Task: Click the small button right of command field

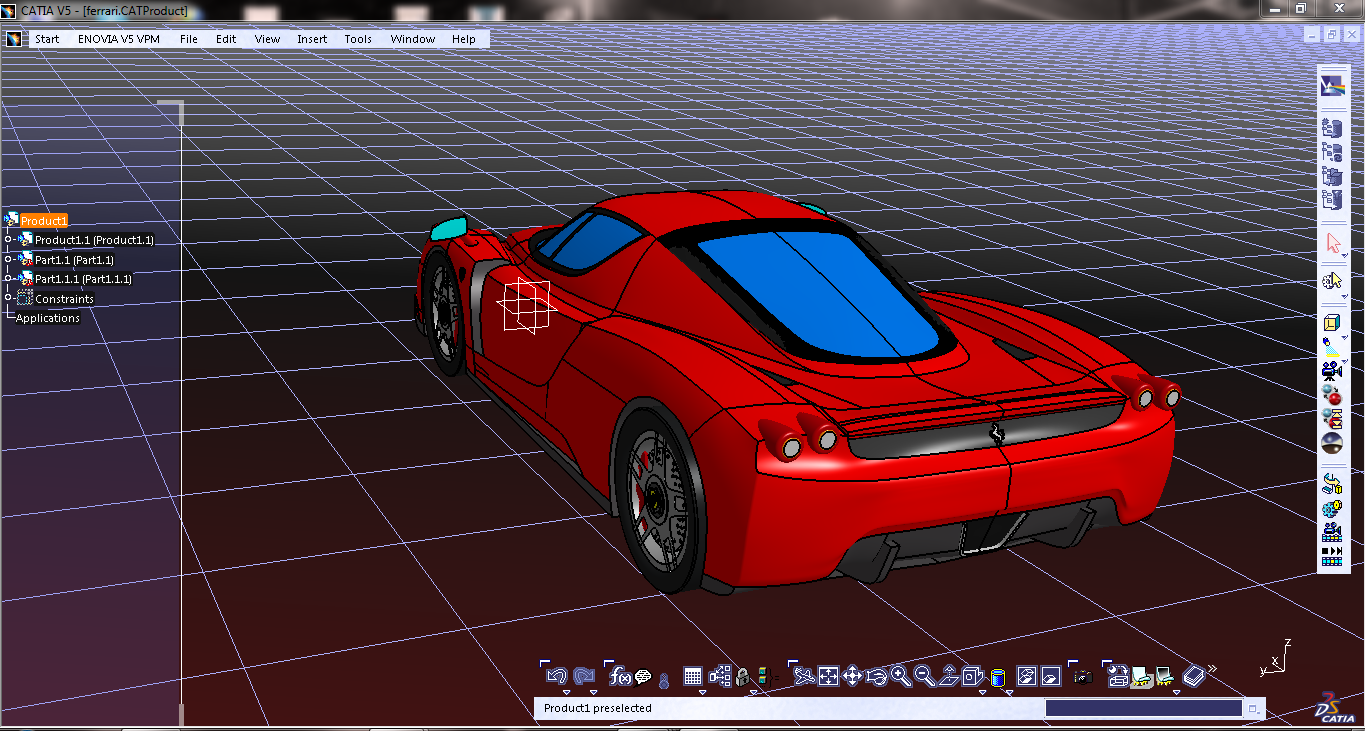Action: coord(1252,708)
